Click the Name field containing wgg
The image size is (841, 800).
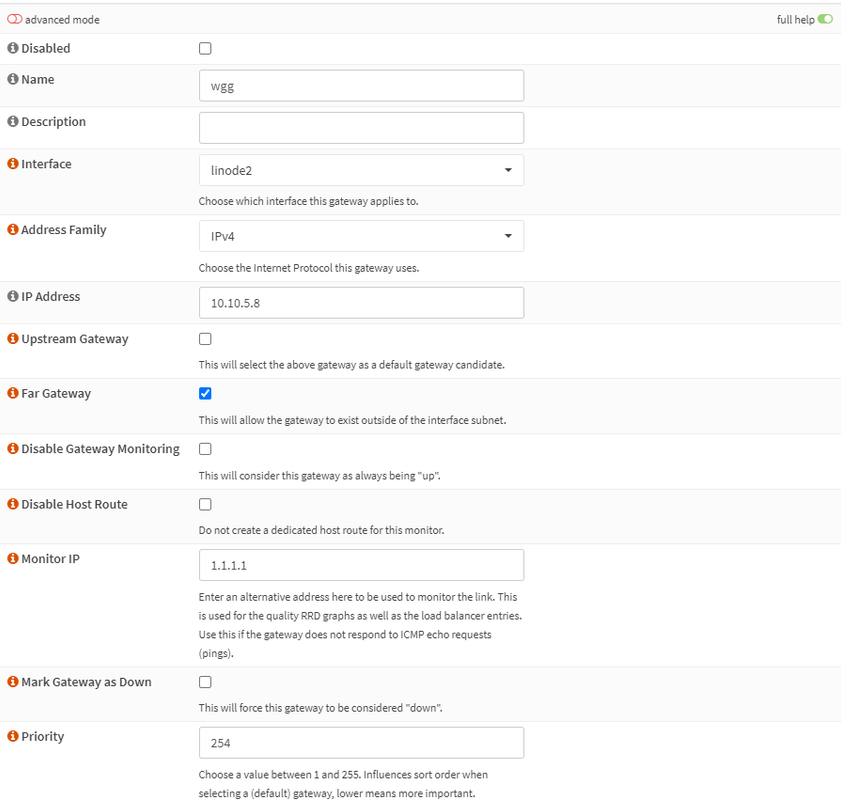tap(362, 86)
